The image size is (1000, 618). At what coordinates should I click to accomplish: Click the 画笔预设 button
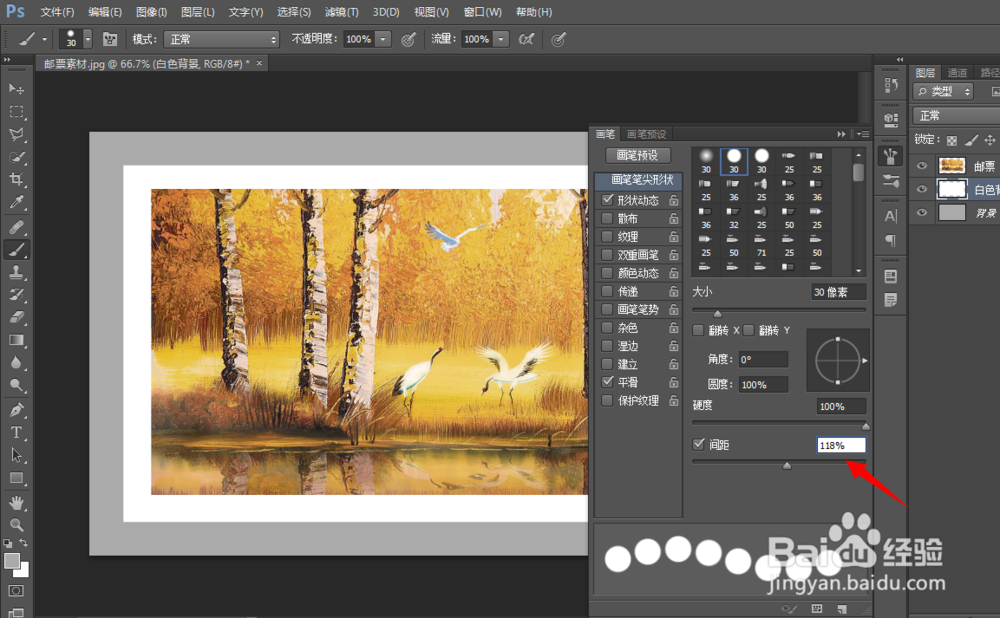pos(637,155)
